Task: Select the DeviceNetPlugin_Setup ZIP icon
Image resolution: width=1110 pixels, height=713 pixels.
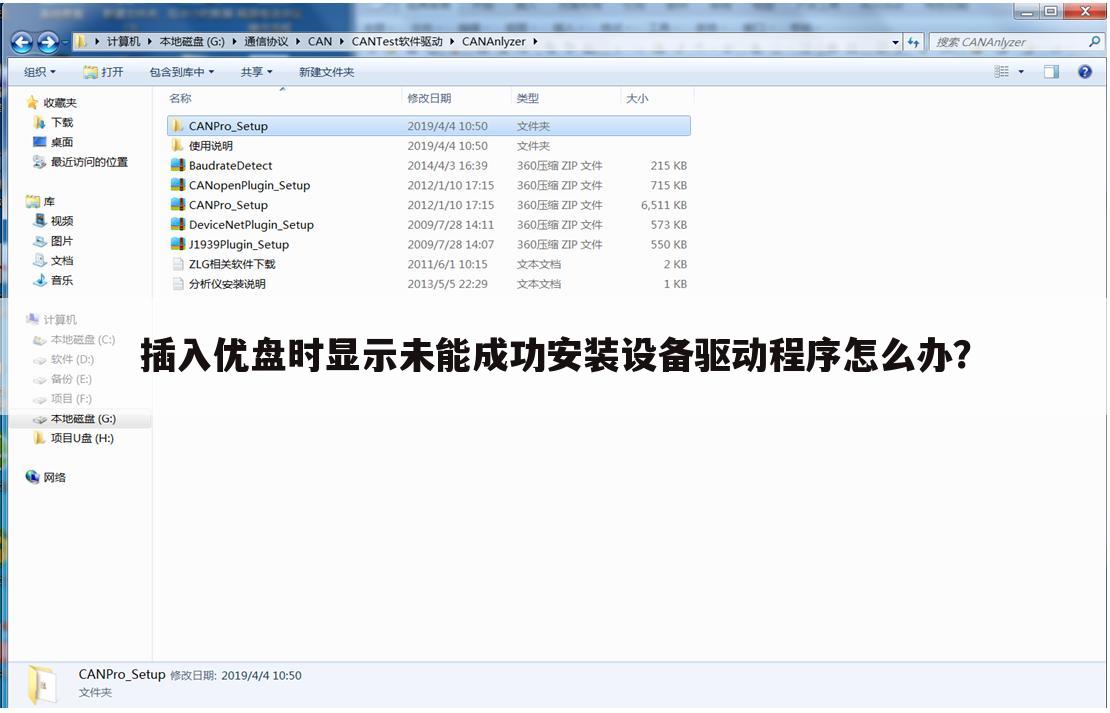Action: (178, 225)
